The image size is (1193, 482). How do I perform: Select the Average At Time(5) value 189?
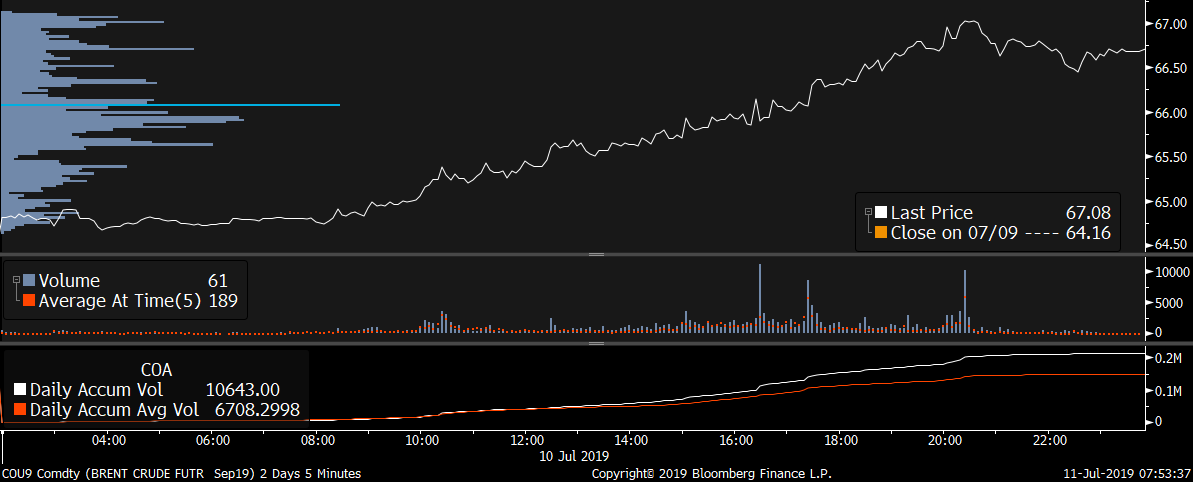223,301
